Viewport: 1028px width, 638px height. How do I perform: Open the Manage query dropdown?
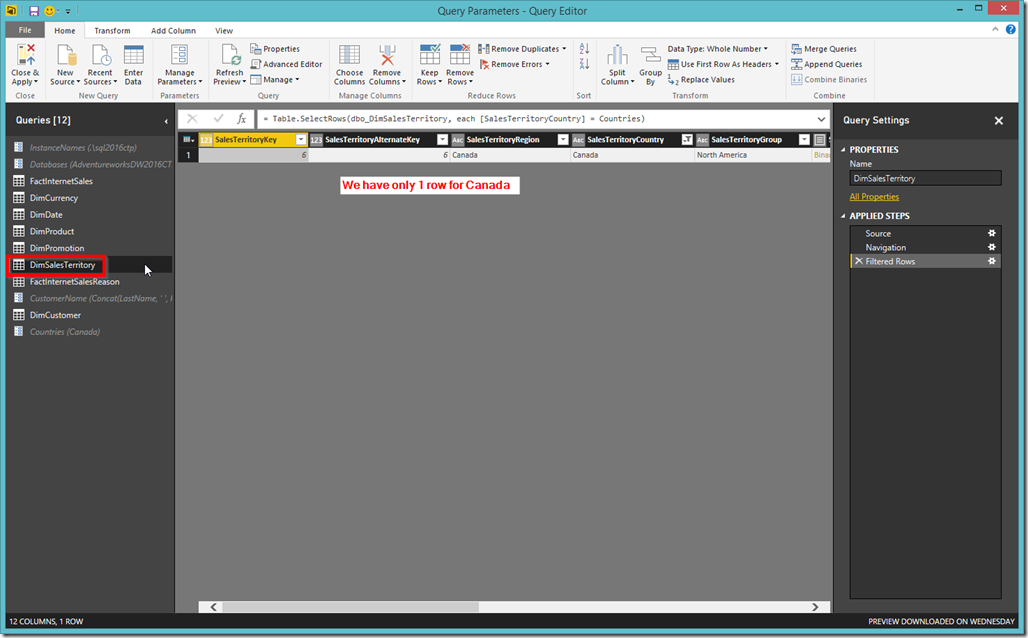(275, 79)
